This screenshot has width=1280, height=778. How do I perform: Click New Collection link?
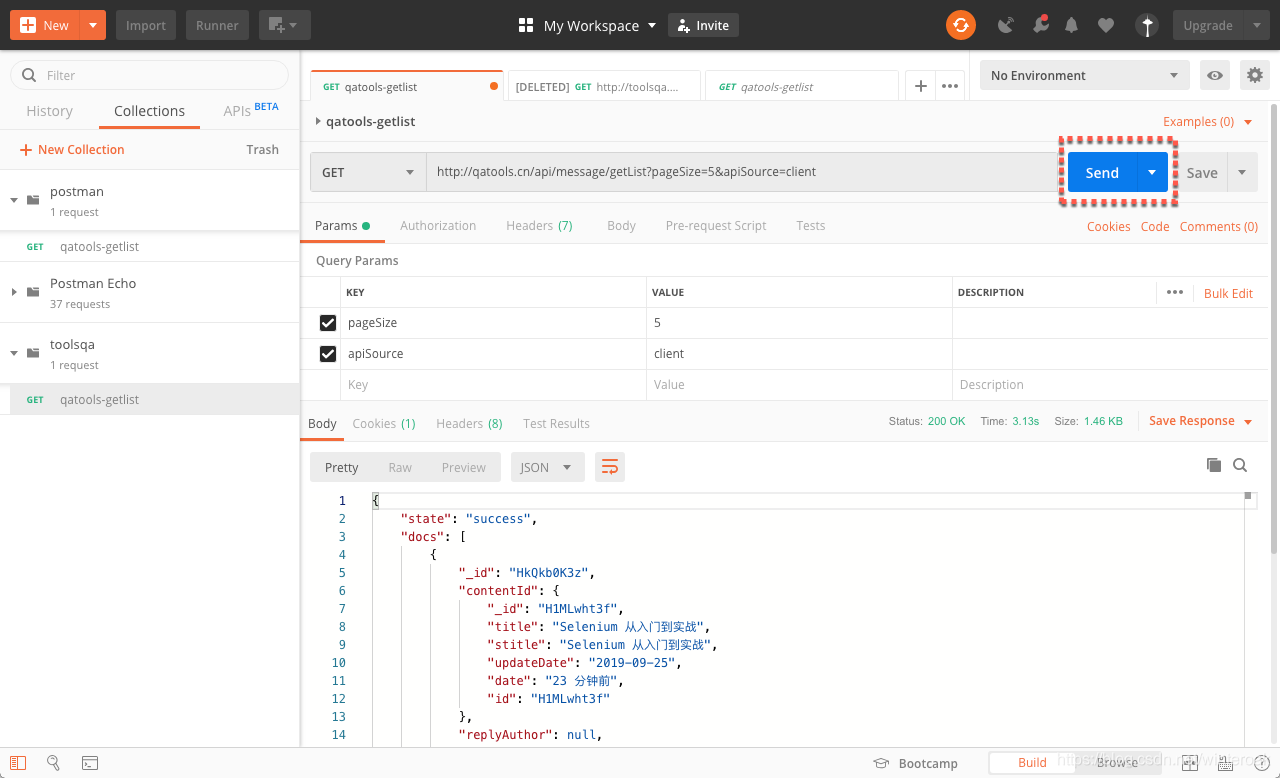(72, 149)
